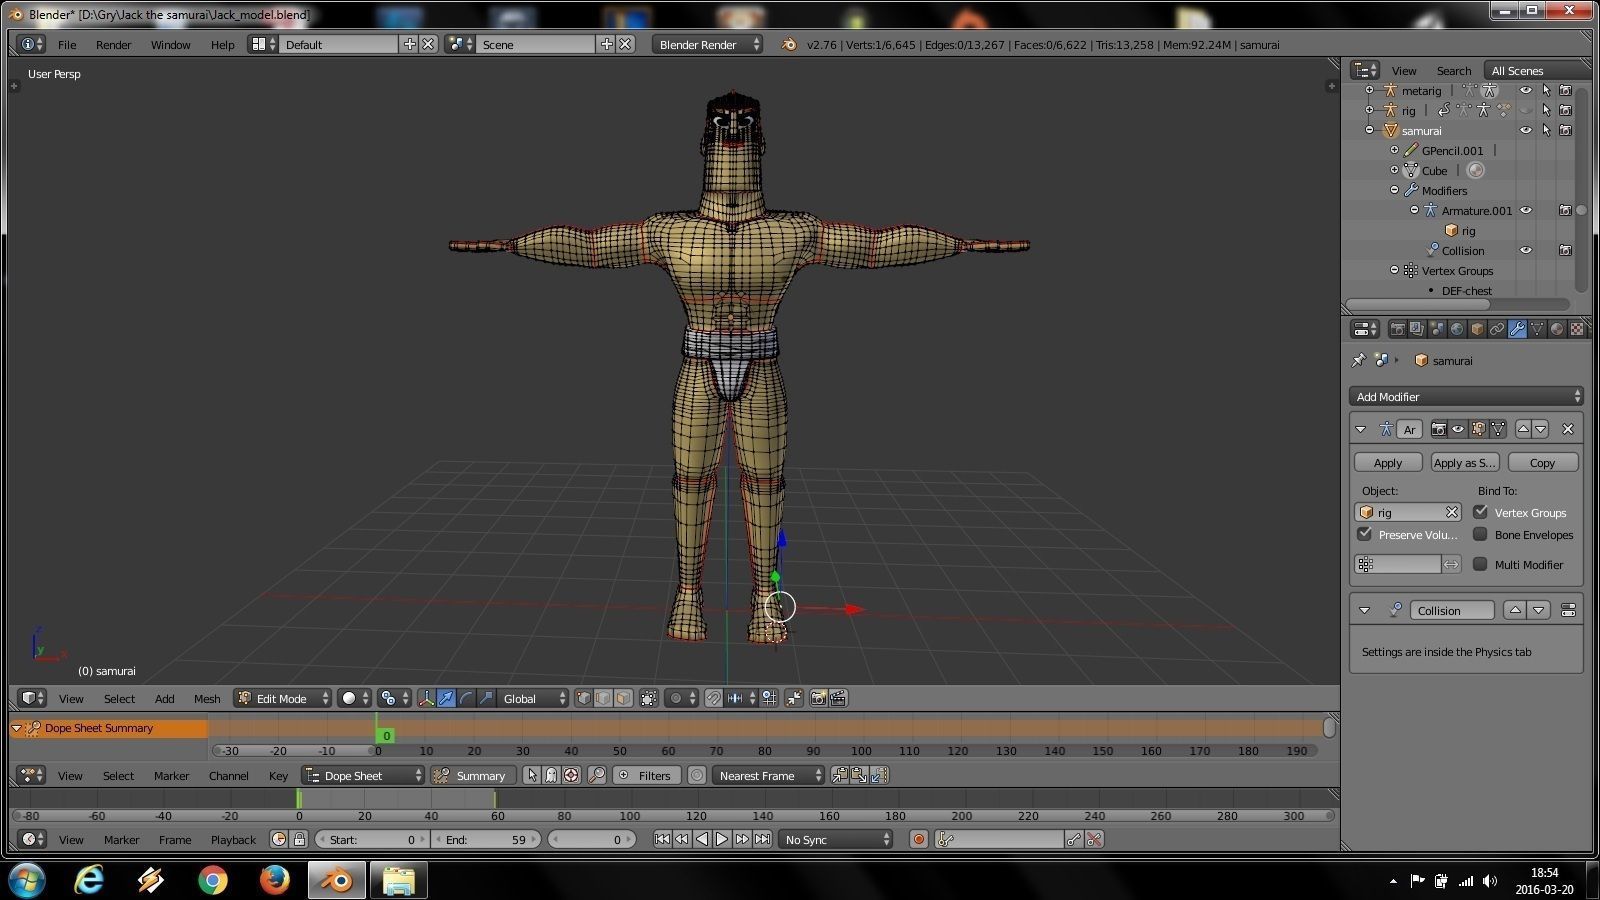Click the dope sheet magnifier filter icon
The image size is (1600, 900).
[597, 775]
